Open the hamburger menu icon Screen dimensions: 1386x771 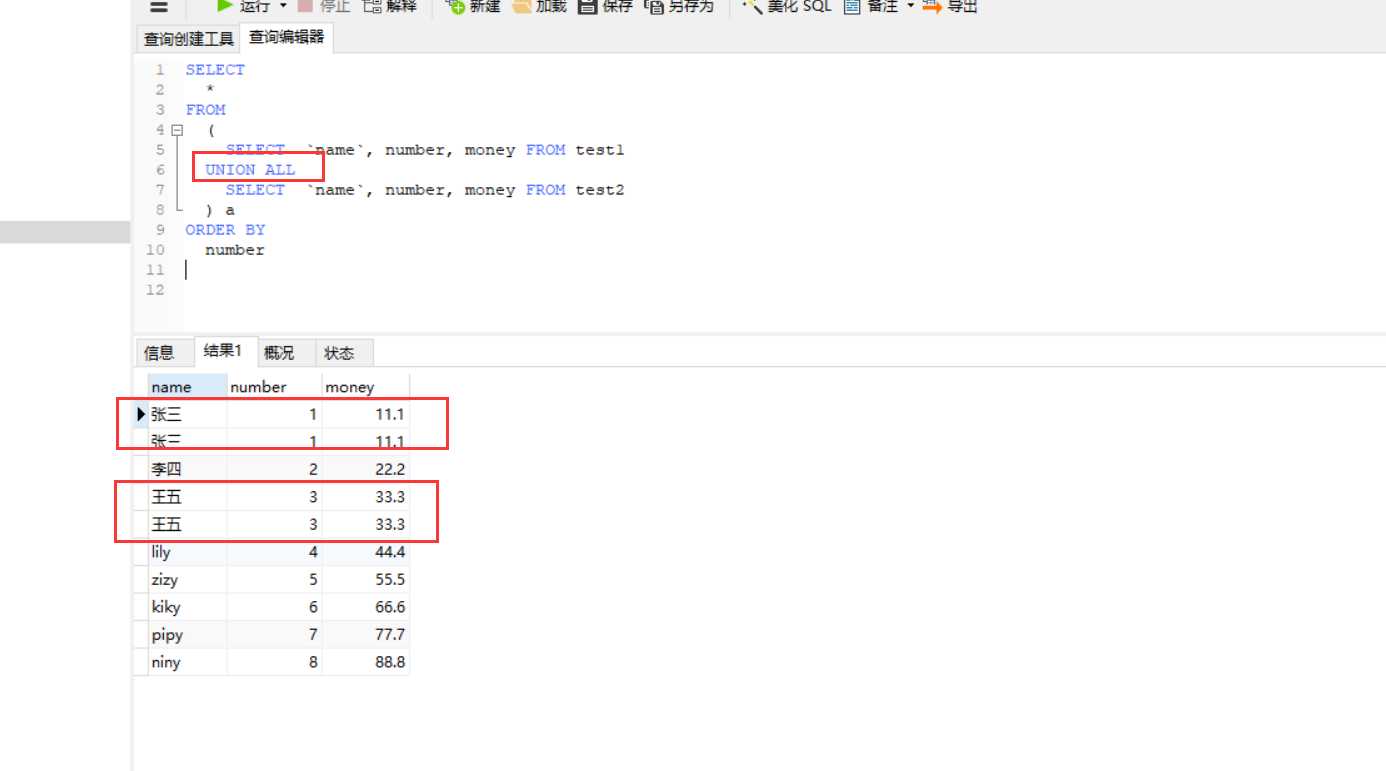(x=158, y=7)
